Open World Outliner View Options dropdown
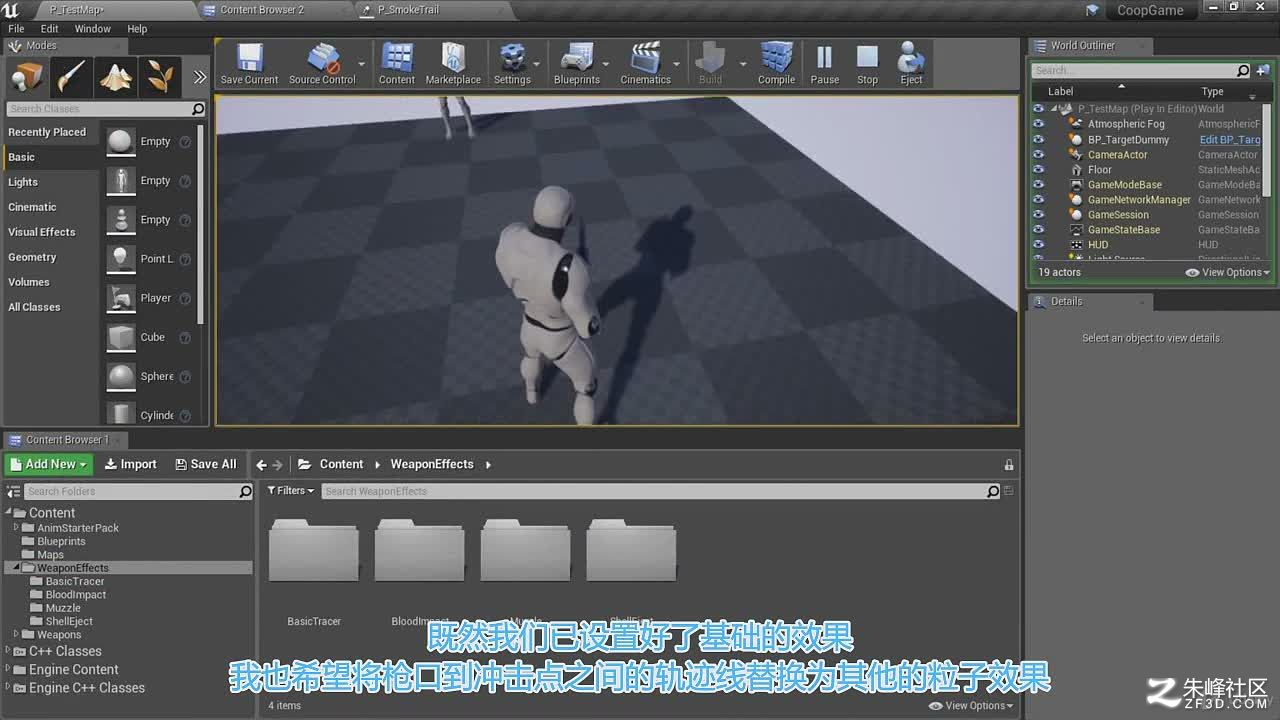The width and height of the screenshot is (1280, 720). tap(1228, 273)
